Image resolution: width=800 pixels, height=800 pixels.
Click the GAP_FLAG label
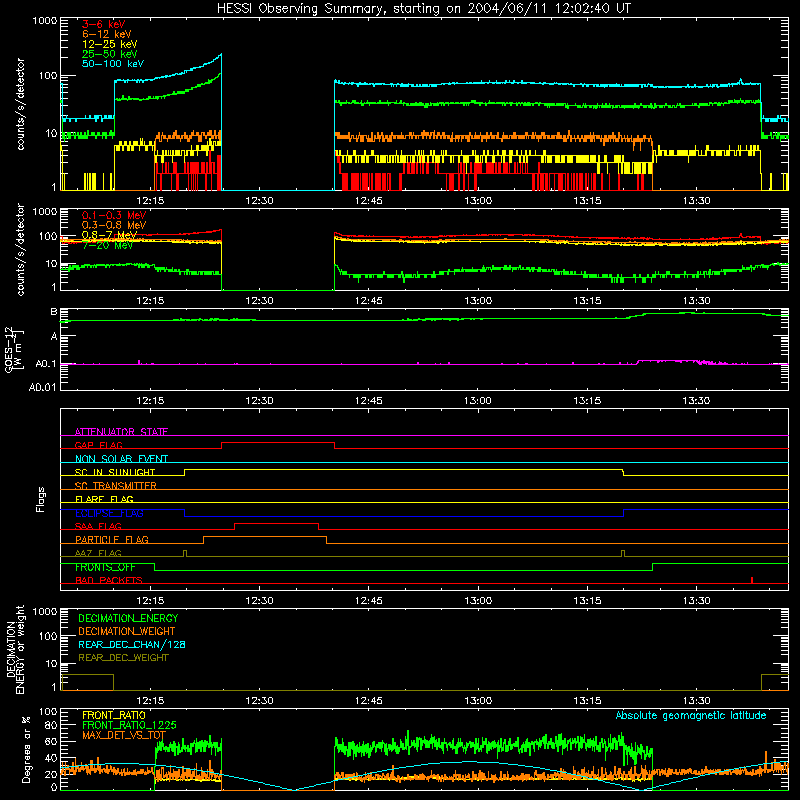pyautogui.click(x=98, y=445)
